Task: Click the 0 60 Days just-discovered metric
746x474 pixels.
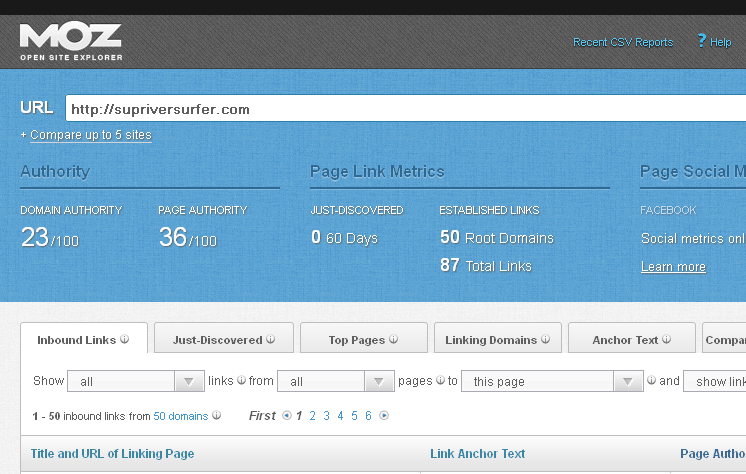Action: click(344, 237)
